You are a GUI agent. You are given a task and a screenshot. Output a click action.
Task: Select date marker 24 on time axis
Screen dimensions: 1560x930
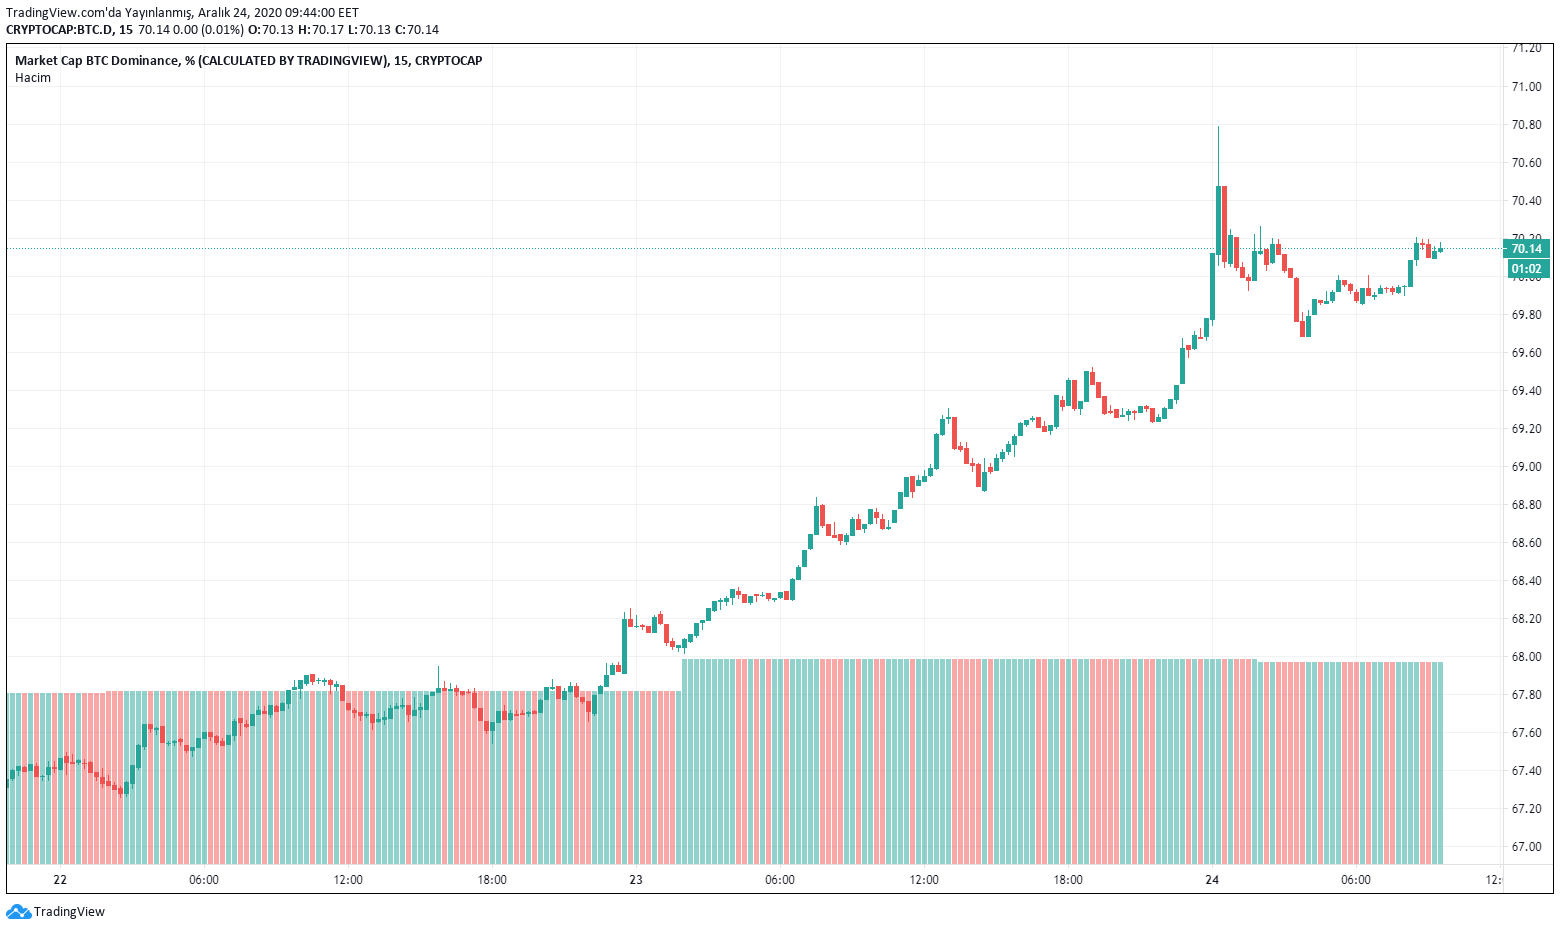coord(1212,880)
